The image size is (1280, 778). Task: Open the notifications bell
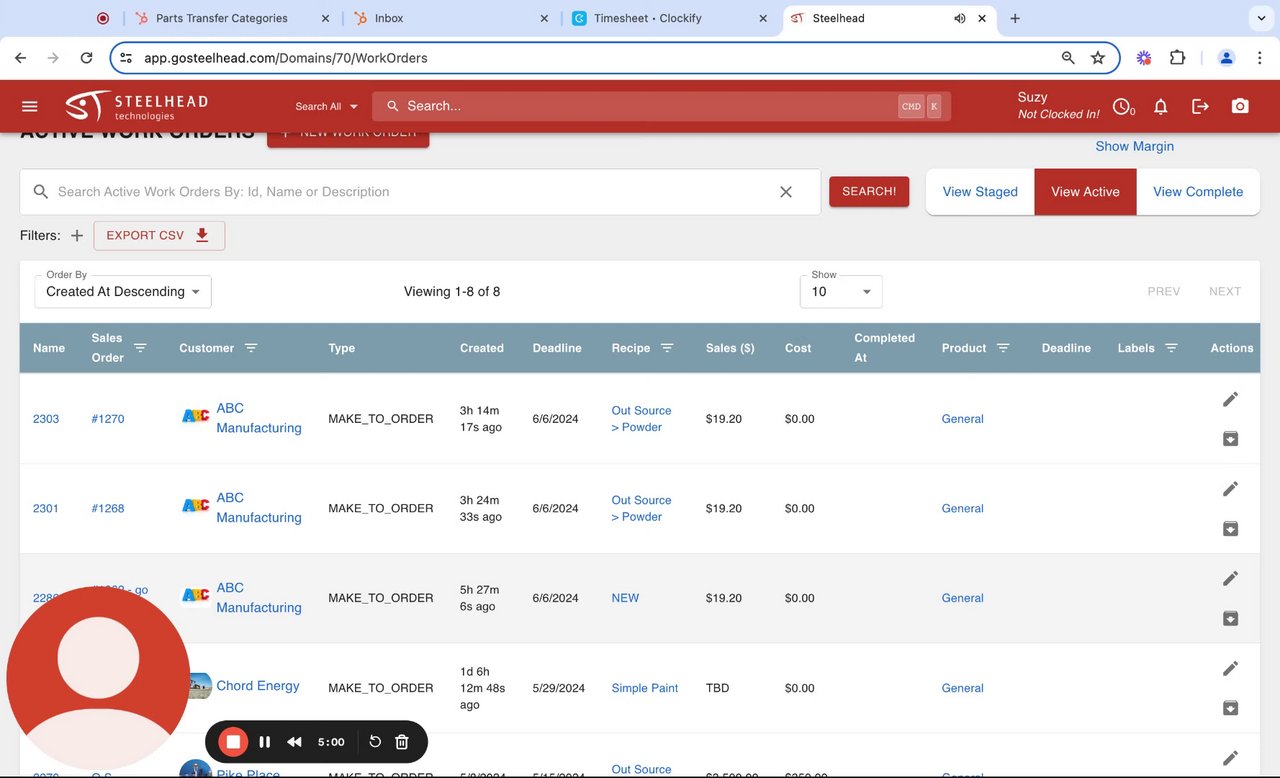pos(1161,106)
